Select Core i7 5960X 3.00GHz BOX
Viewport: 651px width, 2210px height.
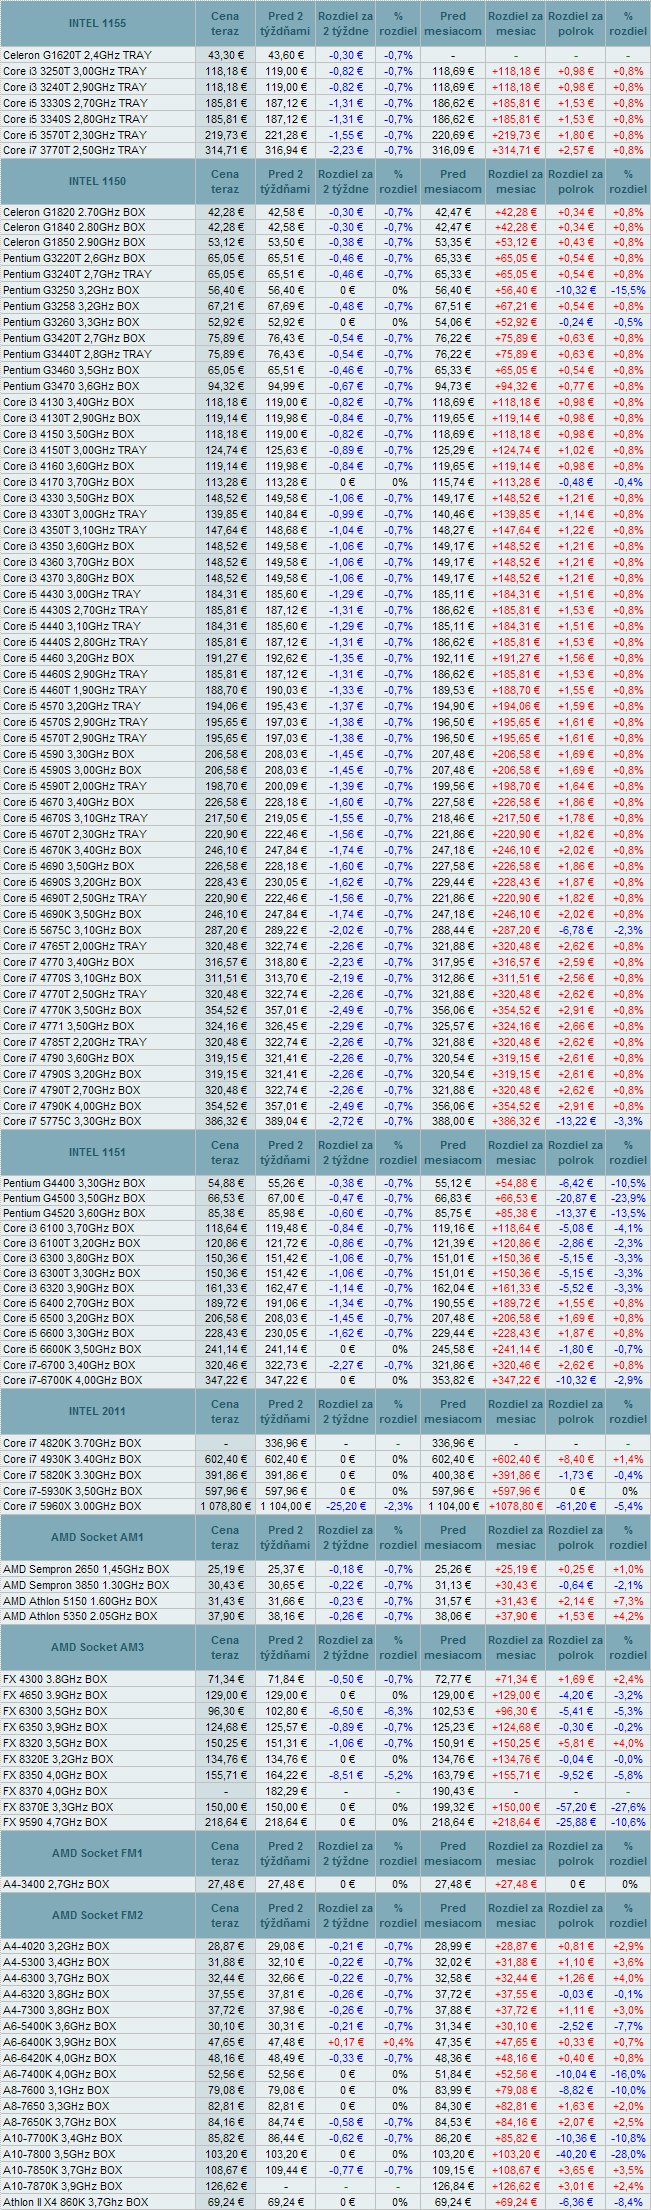pos(72,1506)
